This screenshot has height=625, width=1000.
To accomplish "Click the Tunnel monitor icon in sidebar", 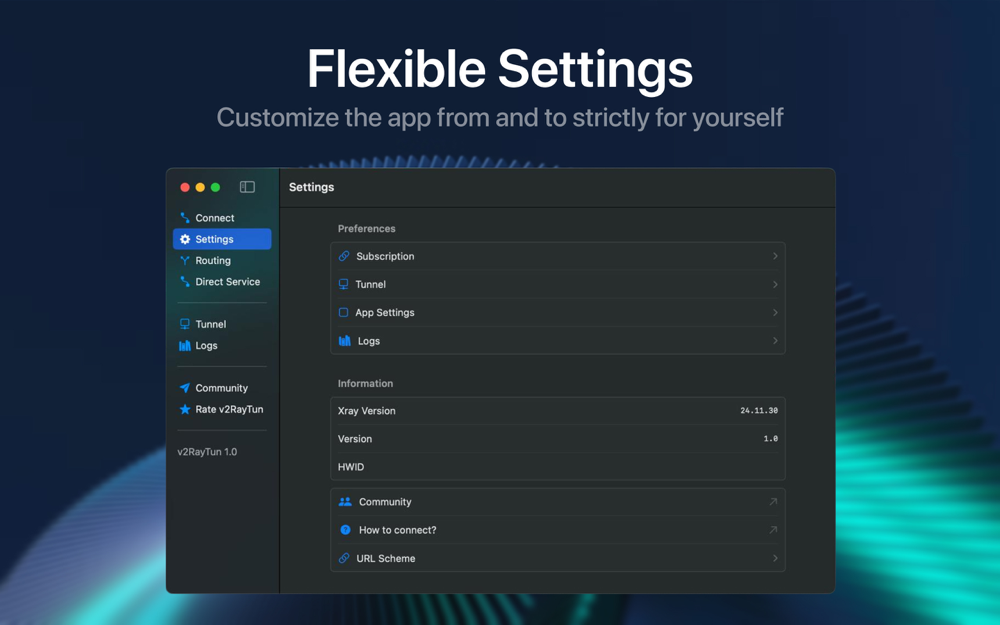I will [185, 324].
